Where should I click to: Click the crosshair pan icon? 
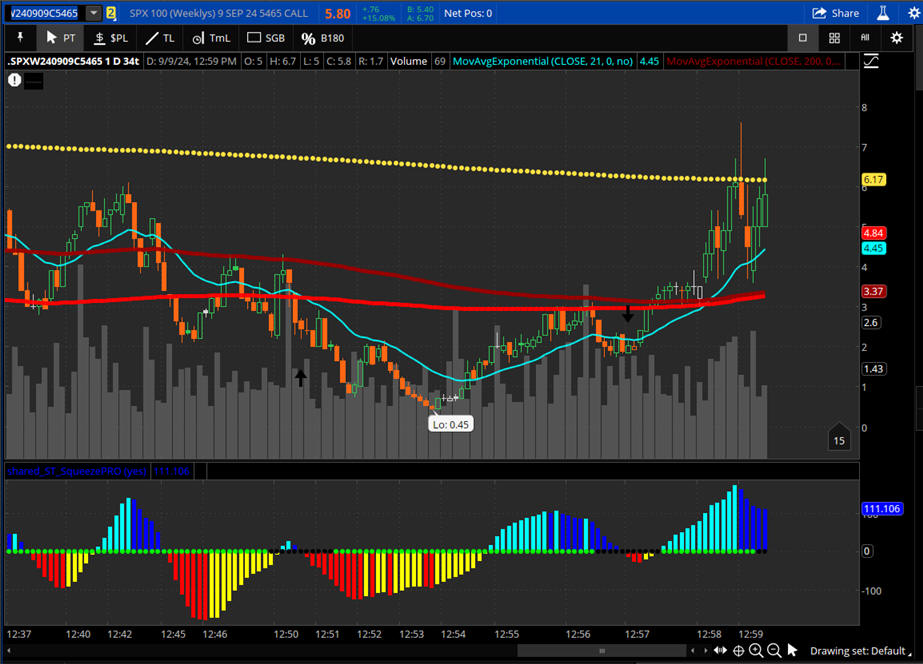coord(738,650)
